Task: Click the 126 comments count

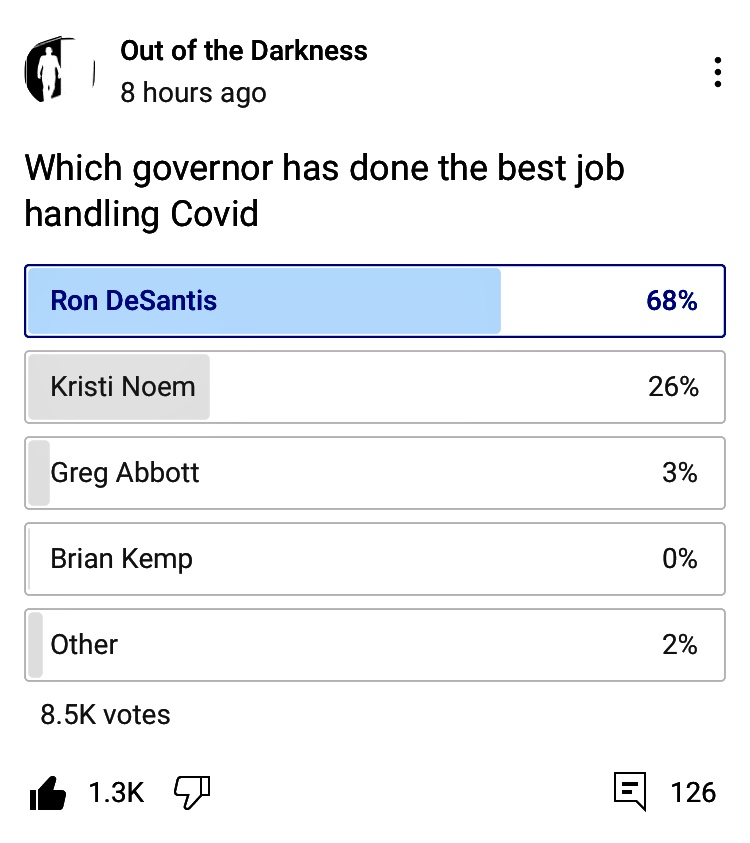Action: [x=693, y=794]
